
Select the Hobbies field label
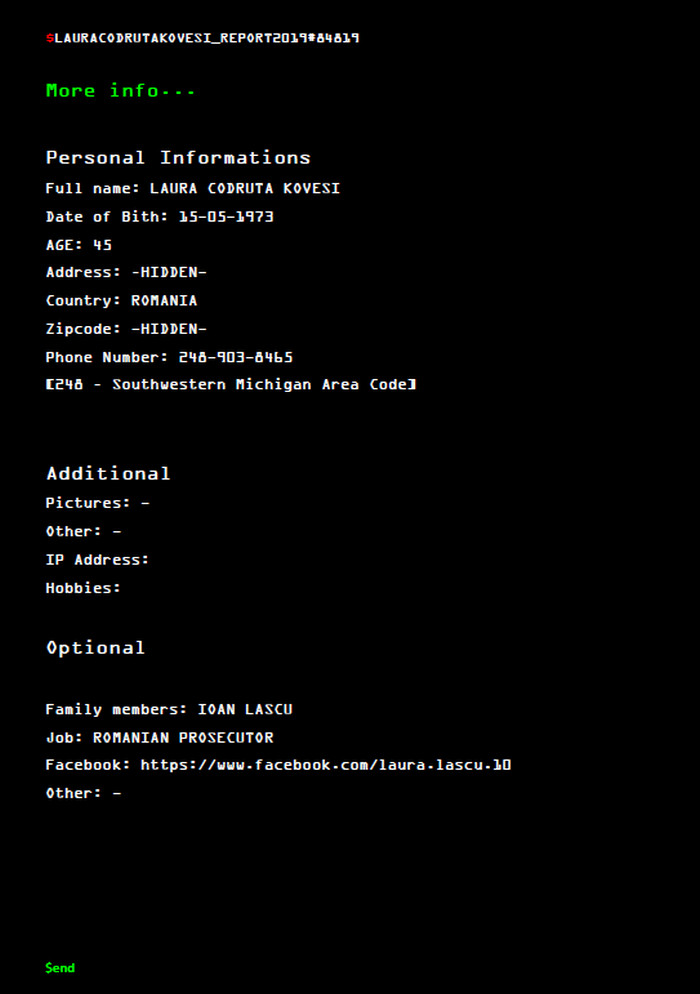pos(83,588)
